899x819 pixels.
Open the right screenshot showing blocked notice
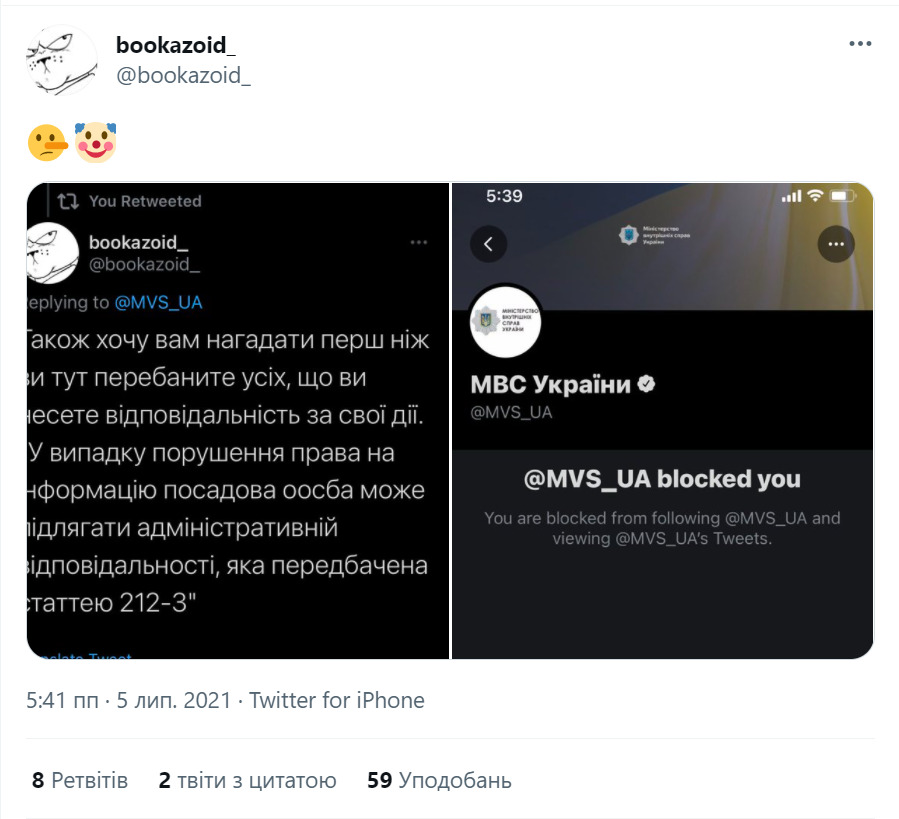[x=662, y=420]
